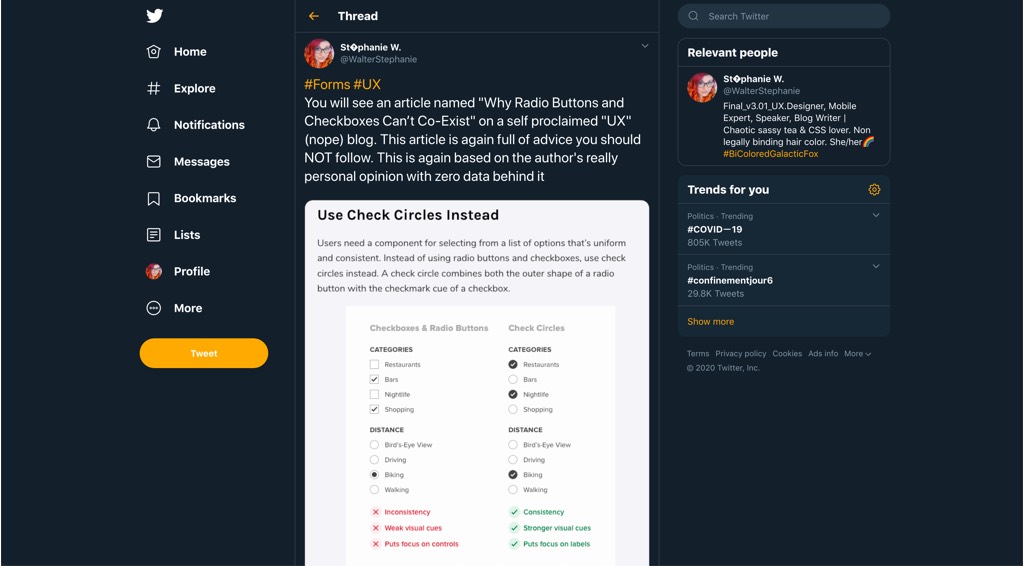Open Profile from the sidebar menu
This screenshot has height=566, width=1024.
point(190,271)
